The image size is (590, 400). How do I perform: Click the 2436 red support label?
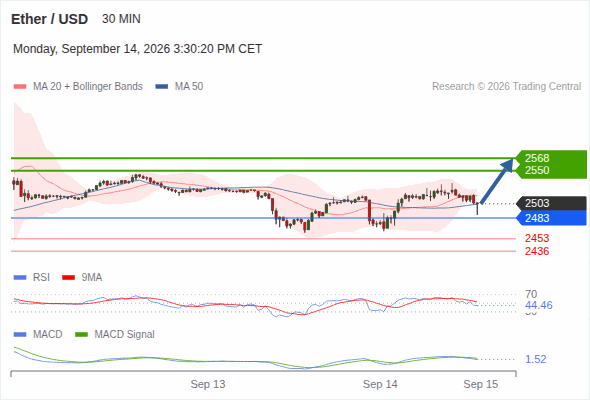coord(537,251)
